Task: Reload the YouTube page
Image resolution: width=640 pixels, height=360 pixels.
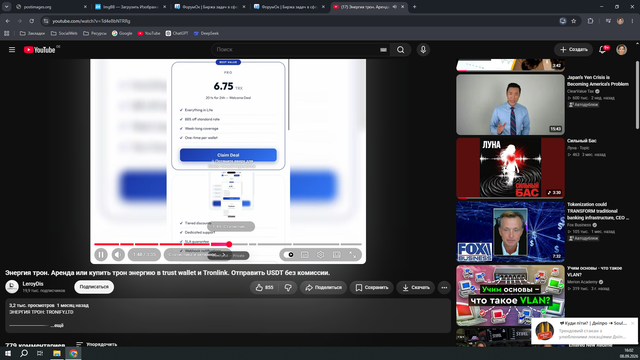Action: coord(31,21)
